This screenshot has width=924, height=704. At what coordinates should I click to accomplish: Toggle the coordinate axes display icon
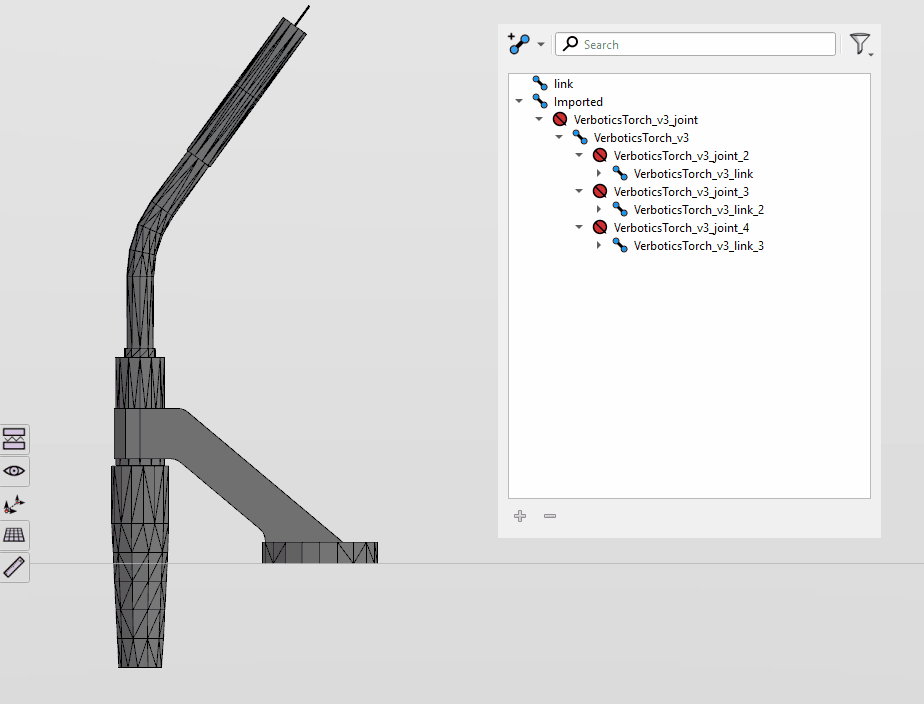pyautogui.click(x=14, y=504)
